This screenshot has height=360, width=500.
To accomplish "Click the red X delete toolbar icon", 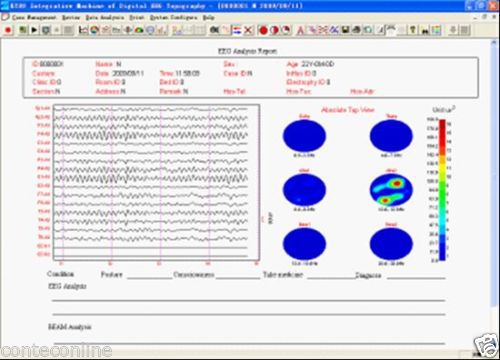I will [x=248, y=30].
